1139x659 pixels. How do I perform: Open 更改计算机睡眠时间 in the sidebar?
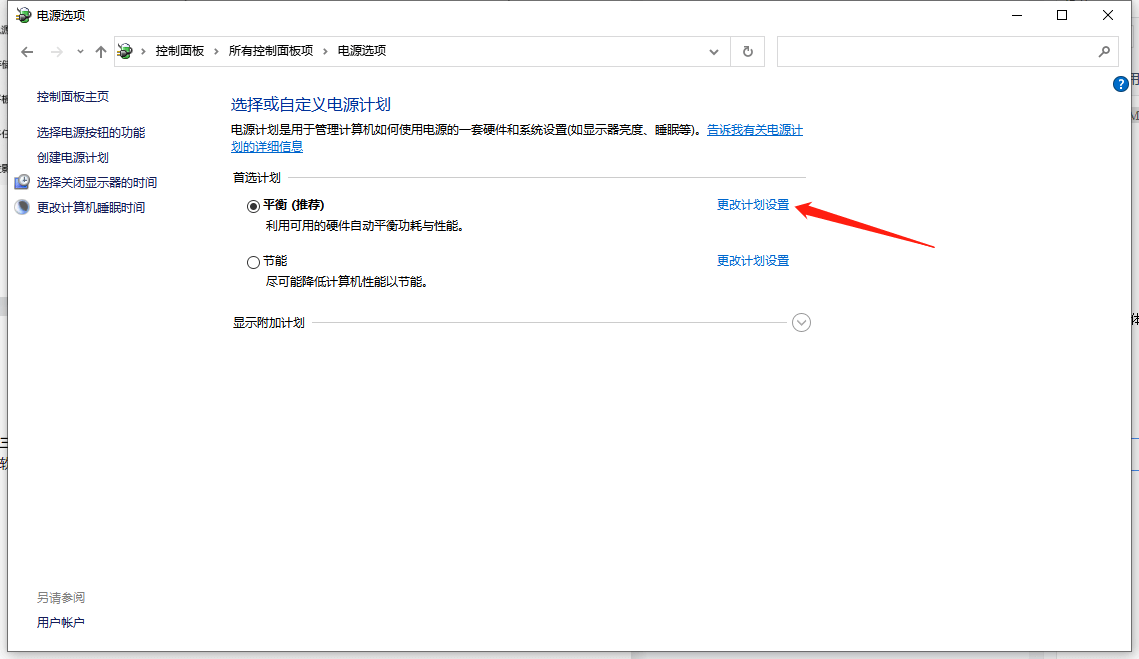tap(90, 208)
